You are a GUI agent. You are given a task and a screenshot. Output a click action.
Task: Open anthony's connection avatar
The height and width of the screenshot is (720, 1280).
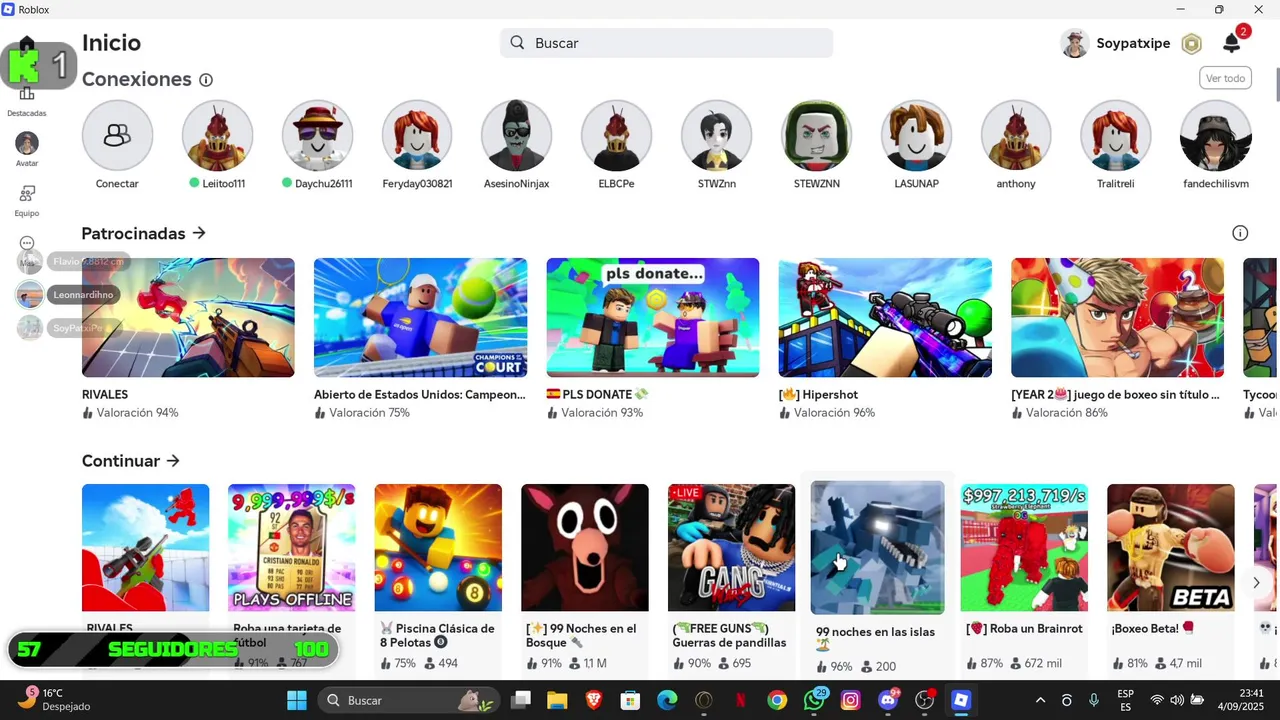1016,135
